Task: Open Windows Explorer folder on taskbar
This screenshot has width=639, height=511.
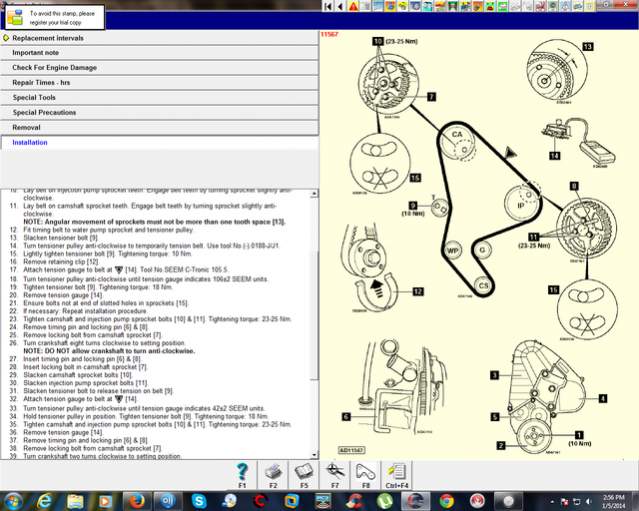Action: [x=75, y=501]
